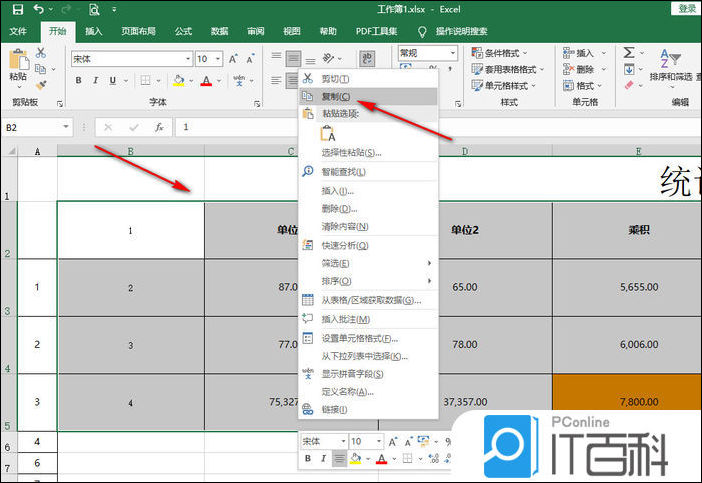Click the Save icon in the title bar
Image resolution: width=702 pixels, height=483 pixels.
click(x=15, y=9)
